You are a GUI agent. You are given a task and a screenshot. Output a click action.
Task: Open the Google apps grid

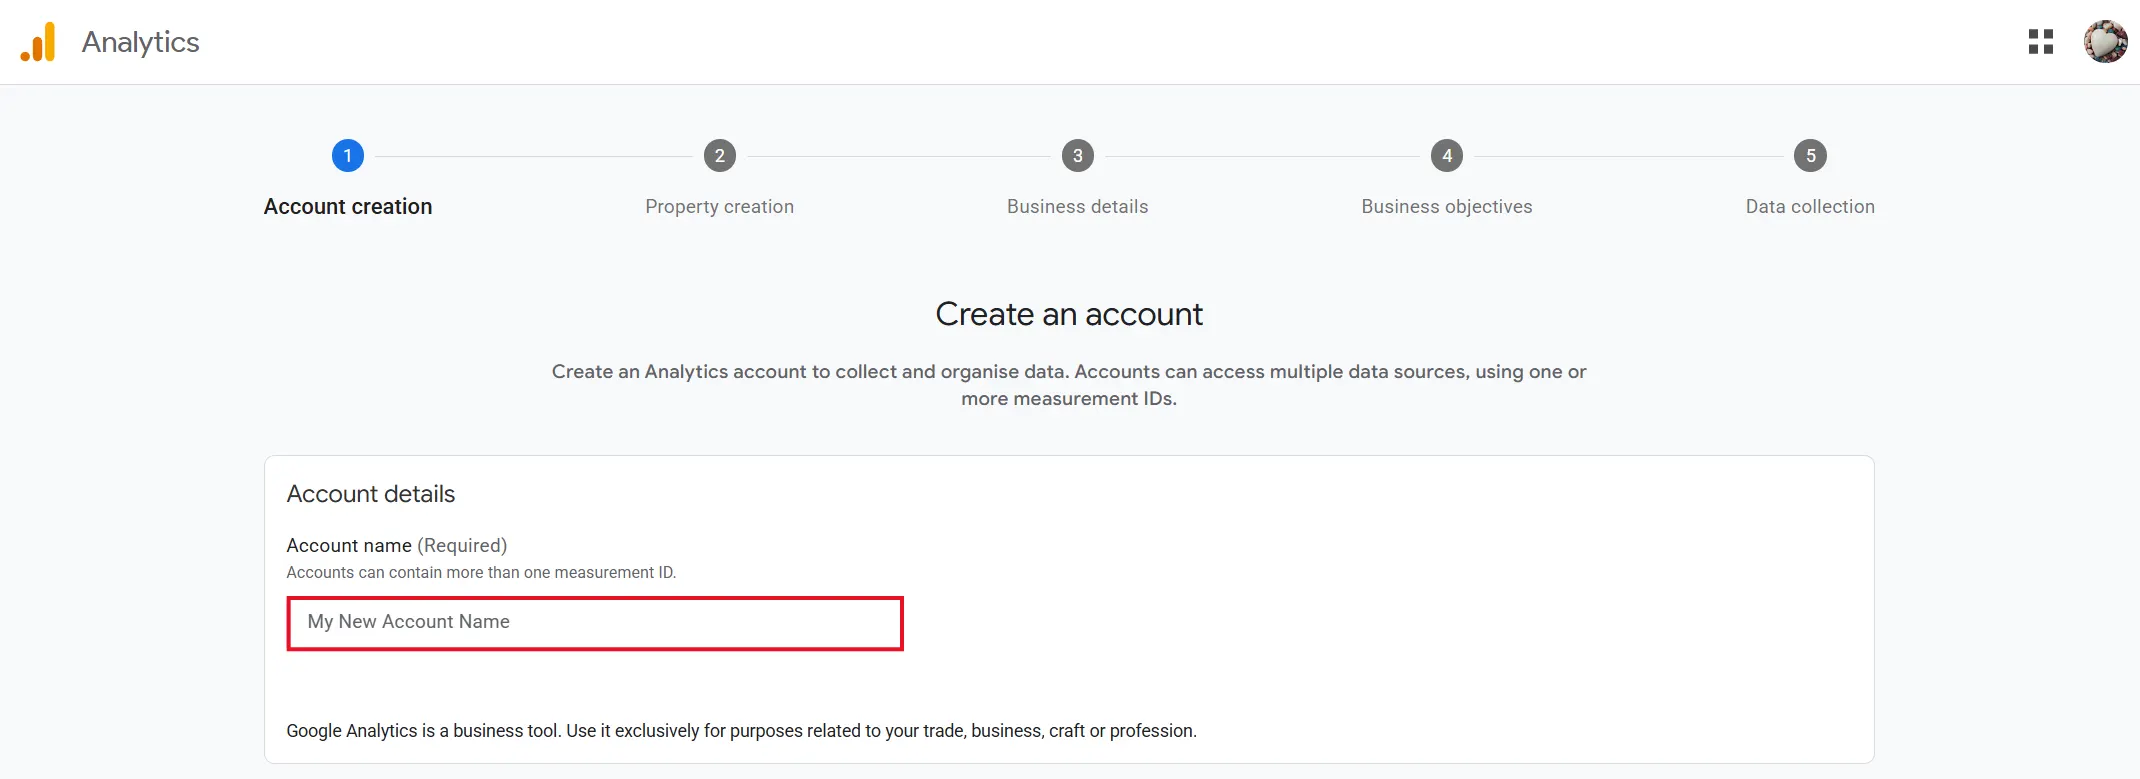(x=2040, y=42)
